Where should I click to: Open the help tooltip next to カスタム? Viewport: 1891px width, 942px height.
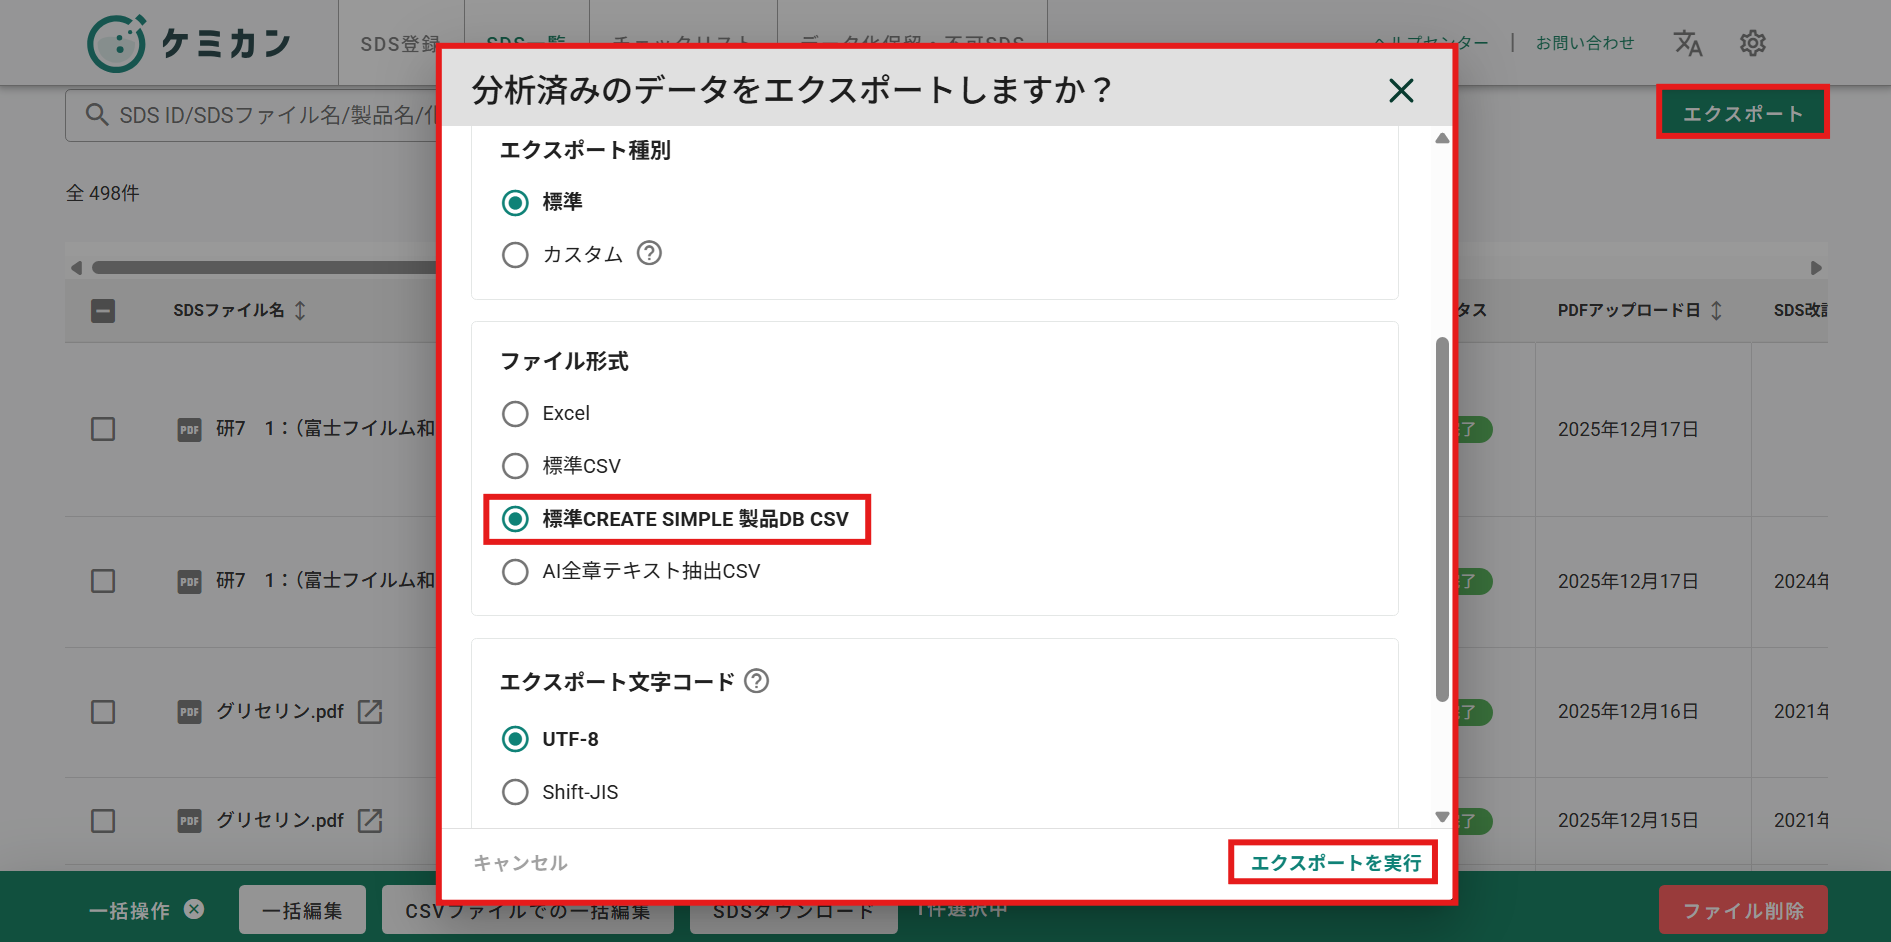click(x=649, y=253)
